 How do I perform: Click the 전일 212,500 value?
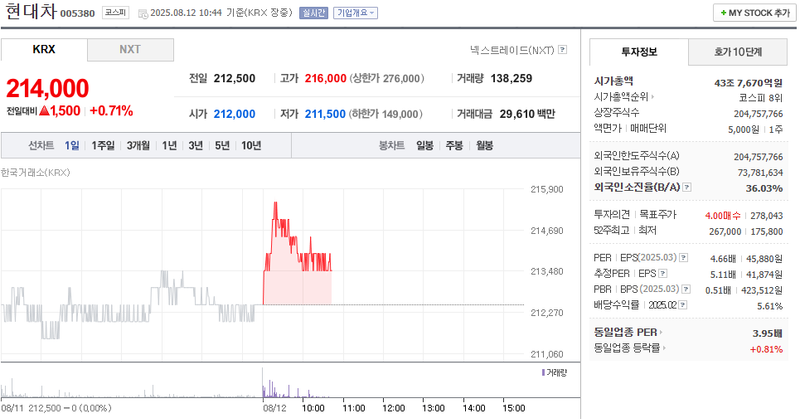pyautogui.click(x=234, y=79)
